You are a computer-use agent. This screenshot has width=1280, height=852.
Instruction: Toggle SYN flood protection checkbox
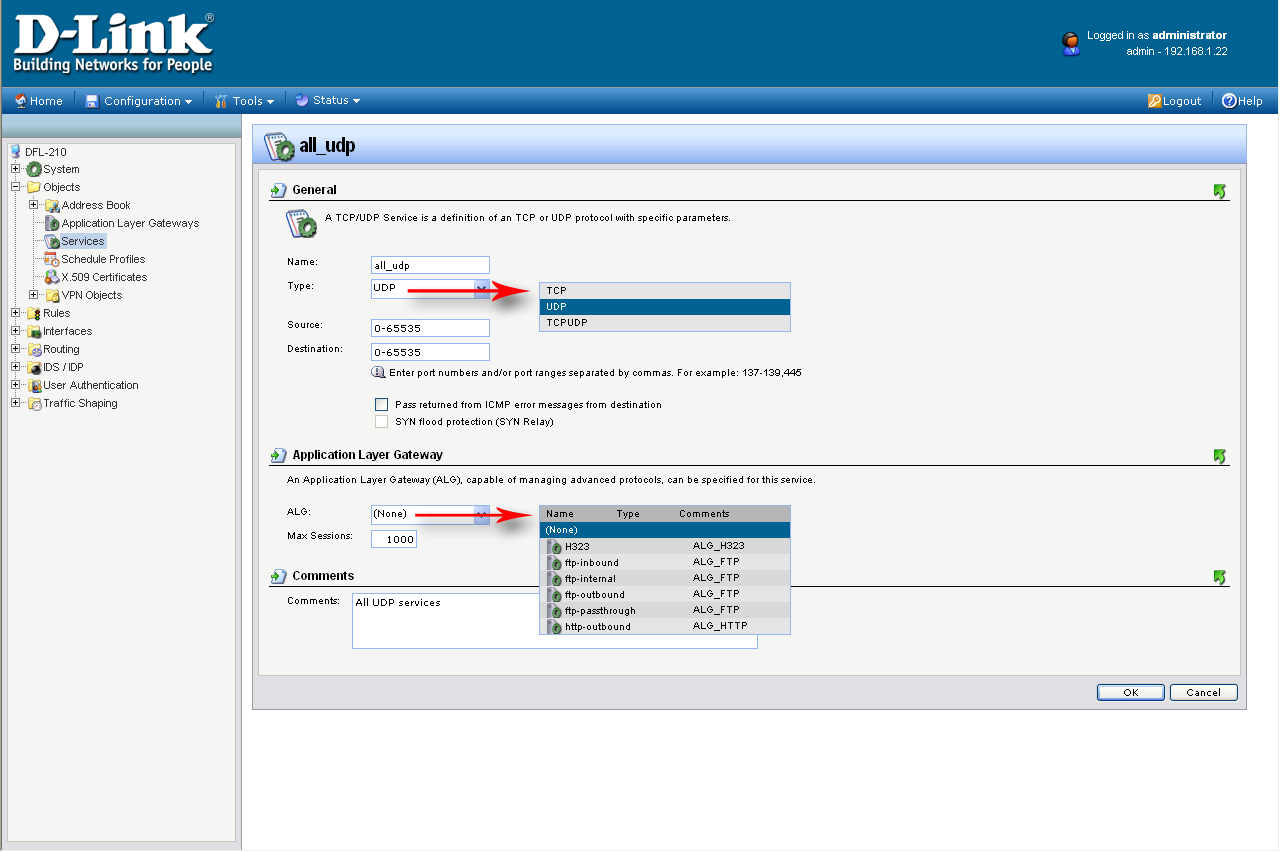click(381, 422)
